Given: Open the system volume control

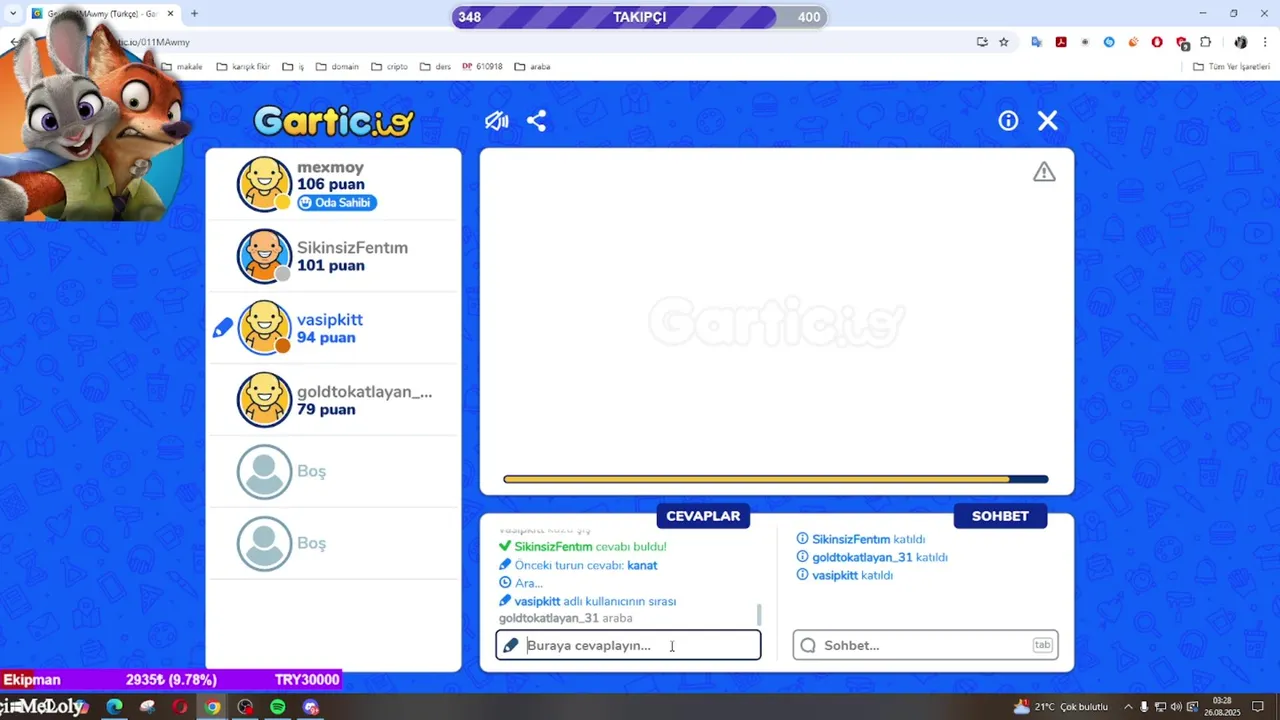Looking at the screenshot, I should 1176,707.
